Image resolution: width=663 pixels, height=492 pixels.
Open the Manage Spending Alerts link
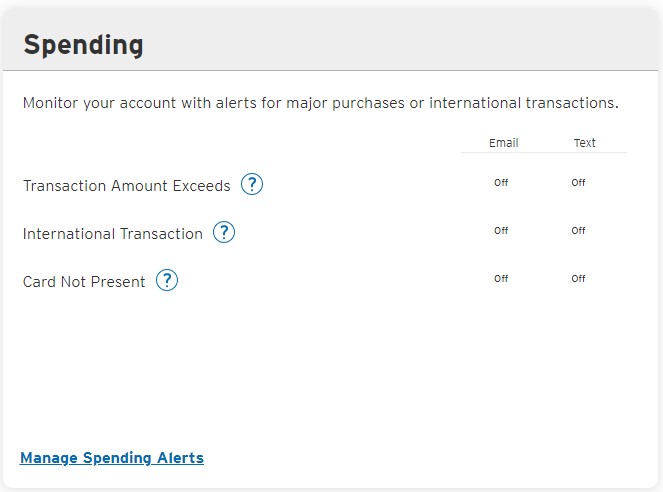coord(112,458)
